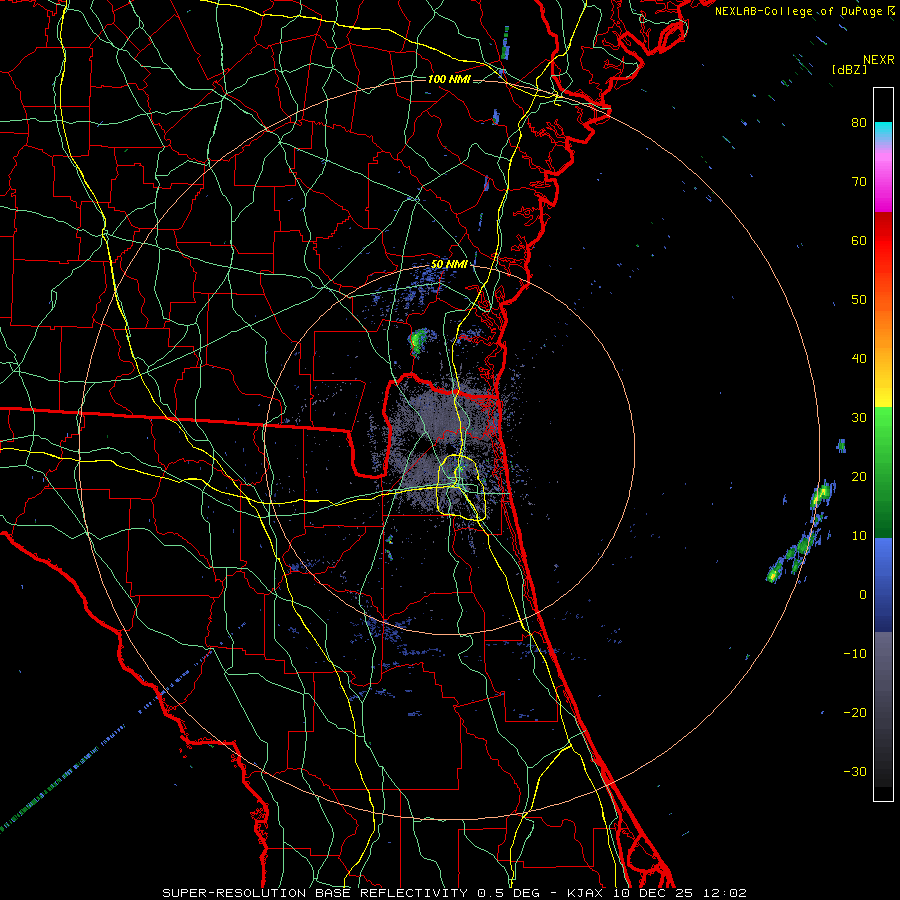Pick the cyan segment of the color bar
The image size is (900, 900).
(x=883, y=132)
